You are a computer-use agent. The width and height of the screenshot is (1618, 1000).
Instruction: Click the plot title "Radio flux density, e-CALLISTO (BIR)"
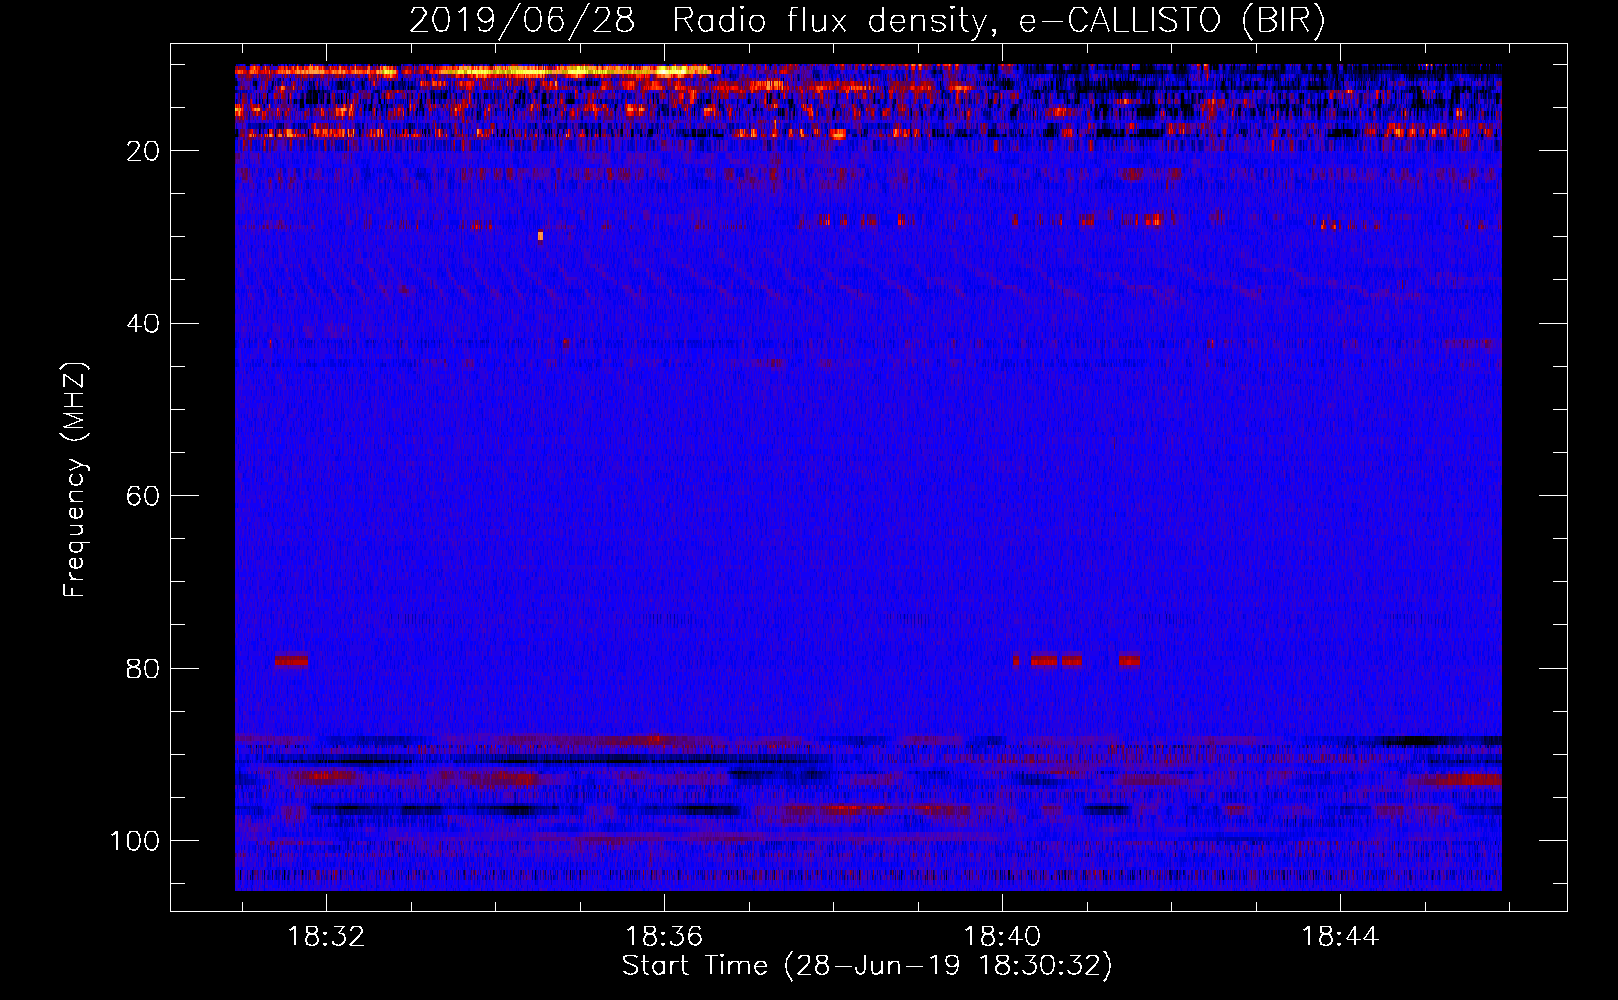pyautogui.click(x=999, y=20)
